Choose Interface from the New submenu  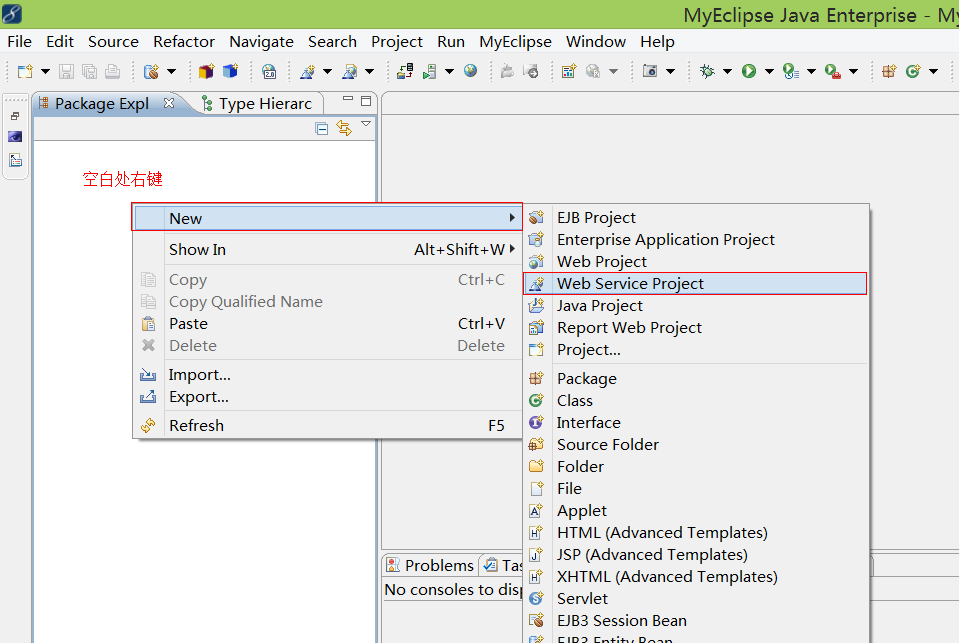pyautogui.click(x=695, y=423)
